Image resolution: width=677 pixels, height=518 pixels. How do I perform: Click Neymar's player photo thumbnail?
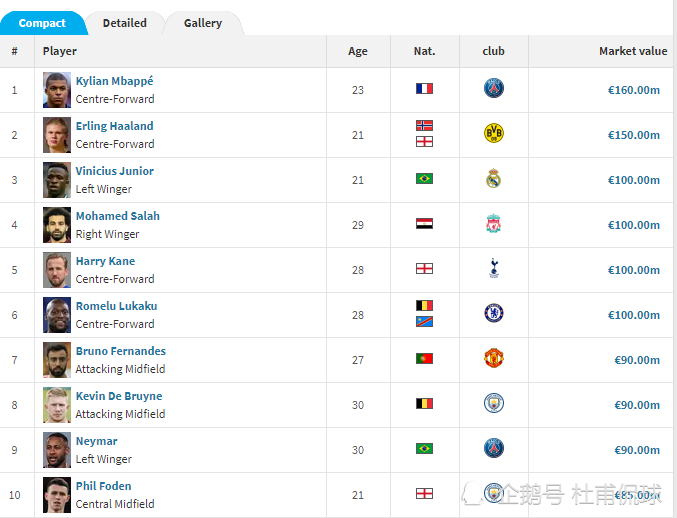tap(57, 450)
